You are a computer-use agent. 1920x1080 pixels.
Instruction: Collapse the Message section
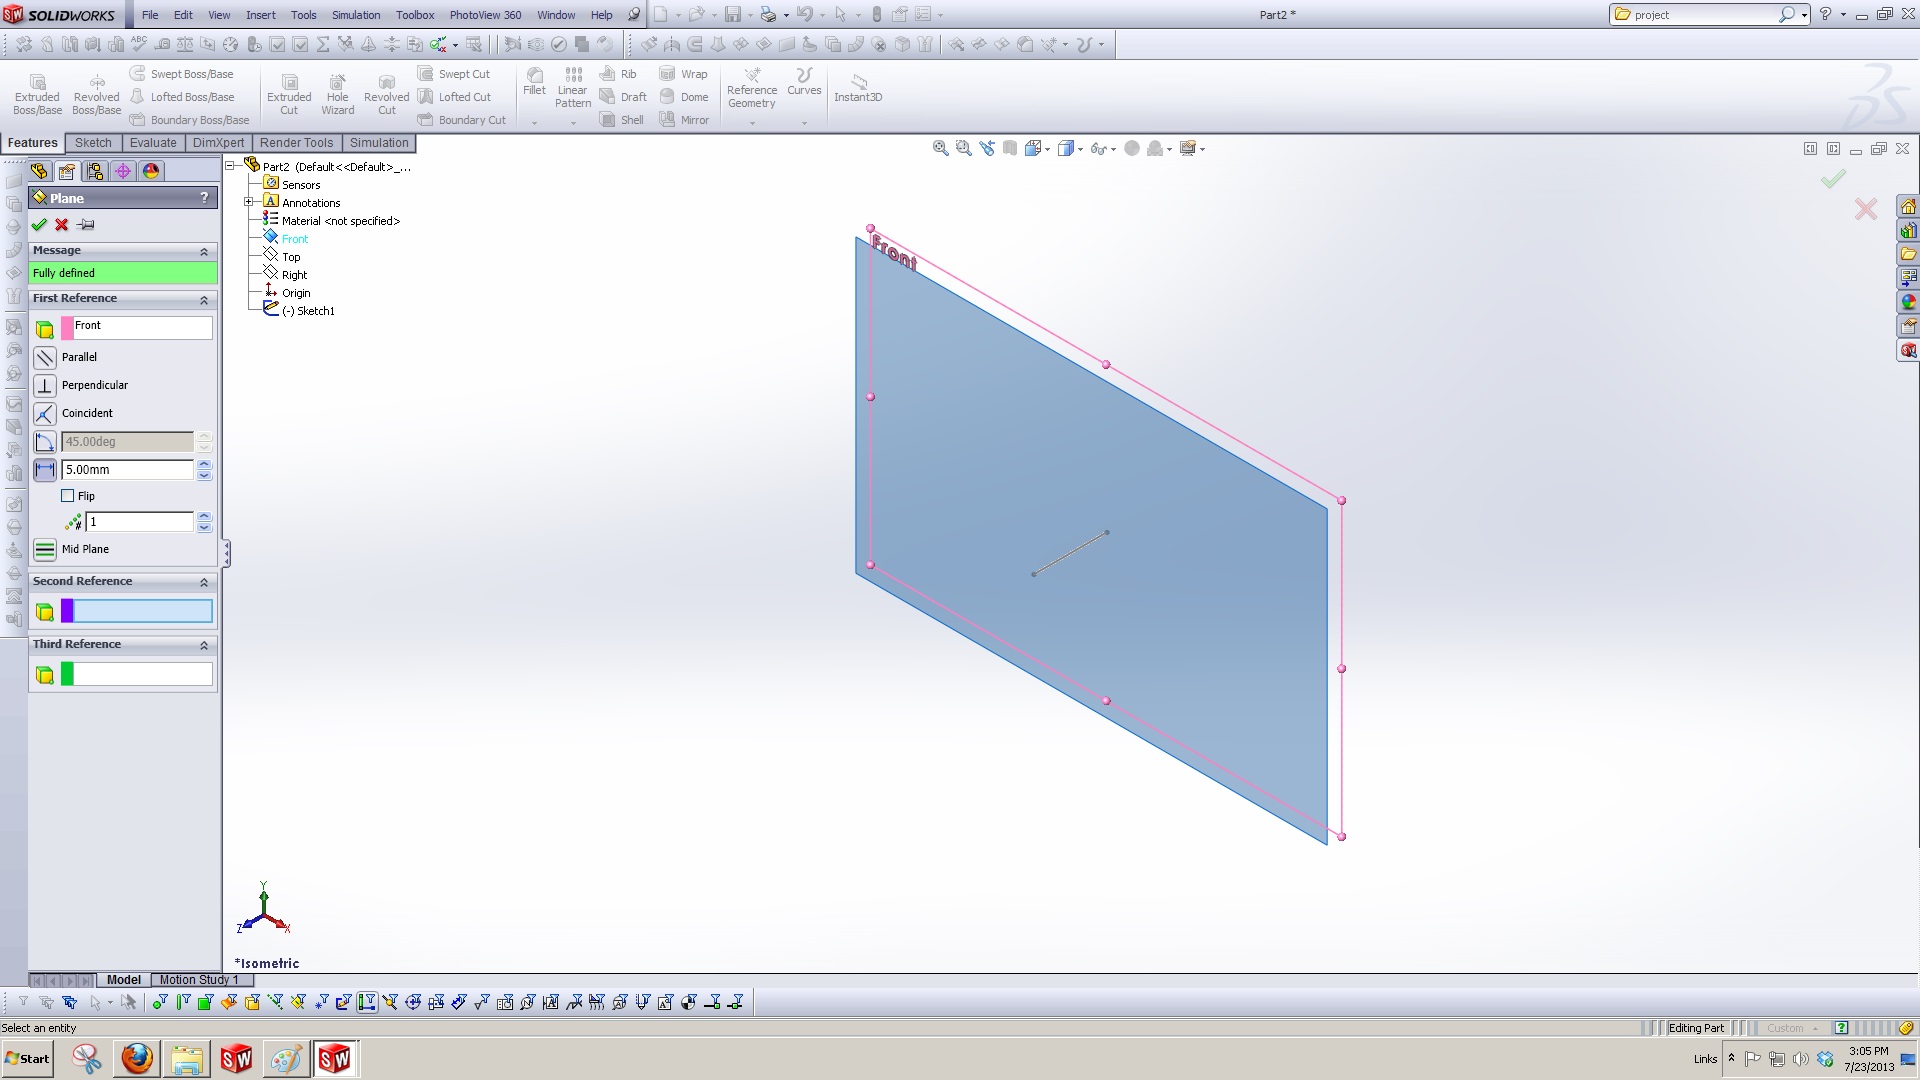click(204, 251)
